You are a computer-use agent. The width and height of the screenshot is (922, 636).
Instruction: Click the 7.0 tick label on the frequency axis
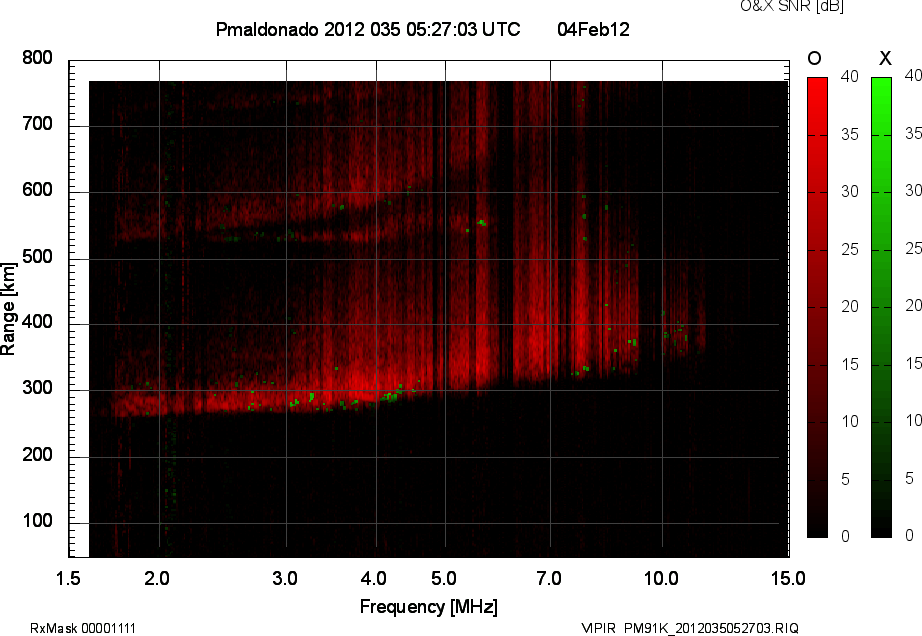pyautogui.click(x=549, y=578)
